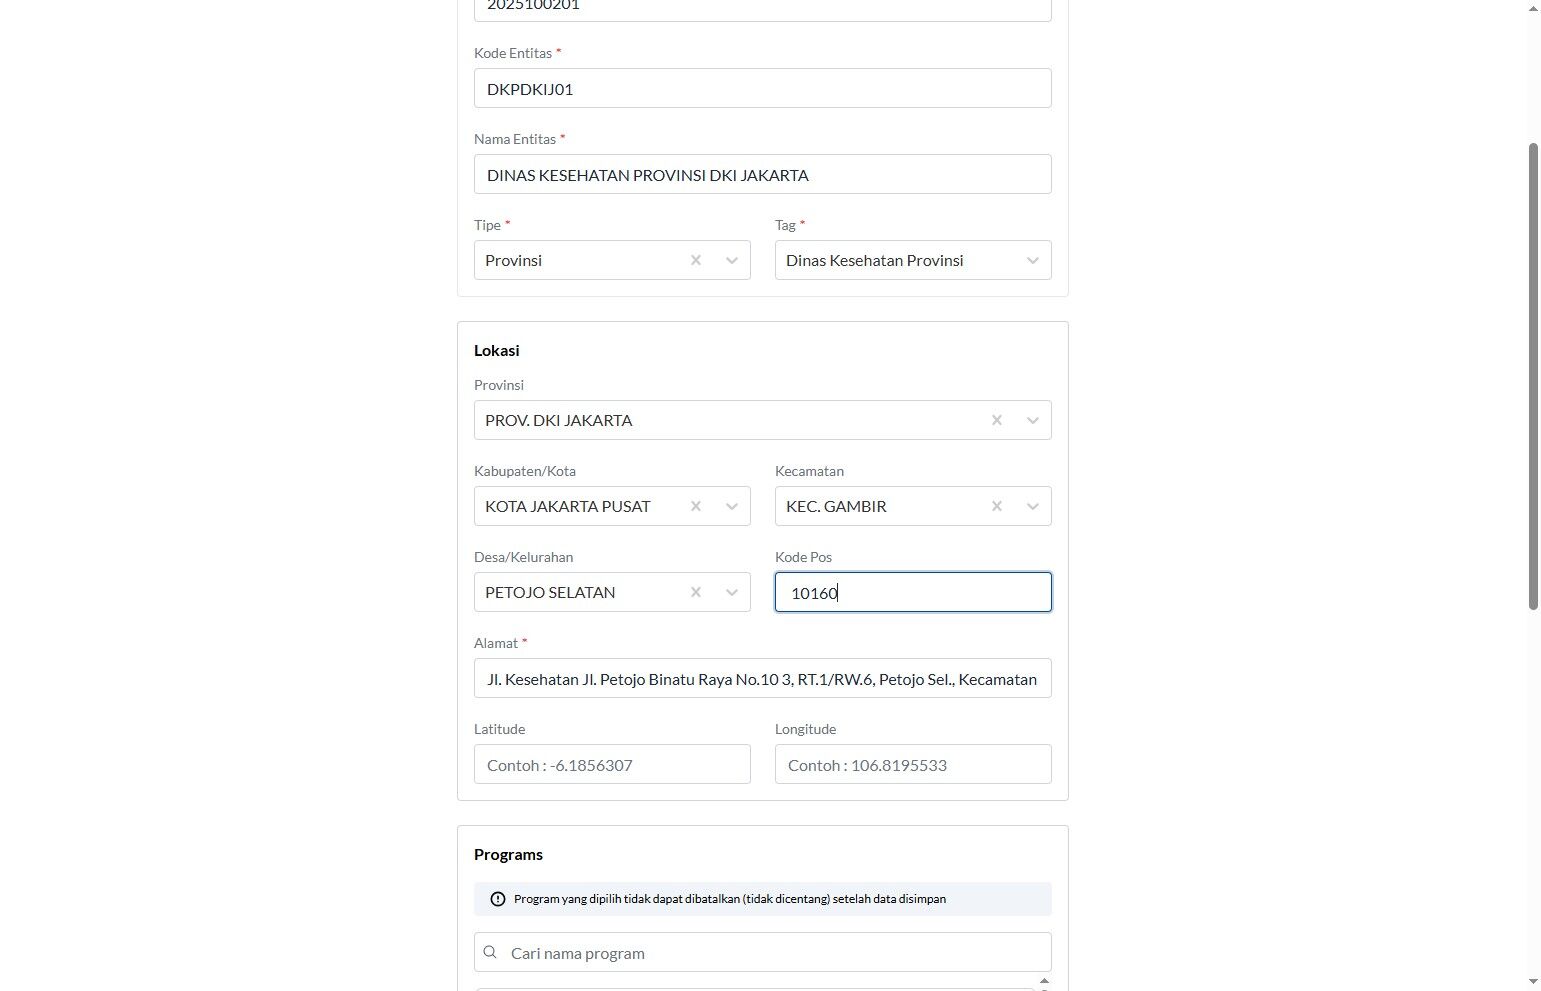Screen dimensions: 1541x991
Task: Clear the Tipe selection Provinsi
Action: (696, 260)
